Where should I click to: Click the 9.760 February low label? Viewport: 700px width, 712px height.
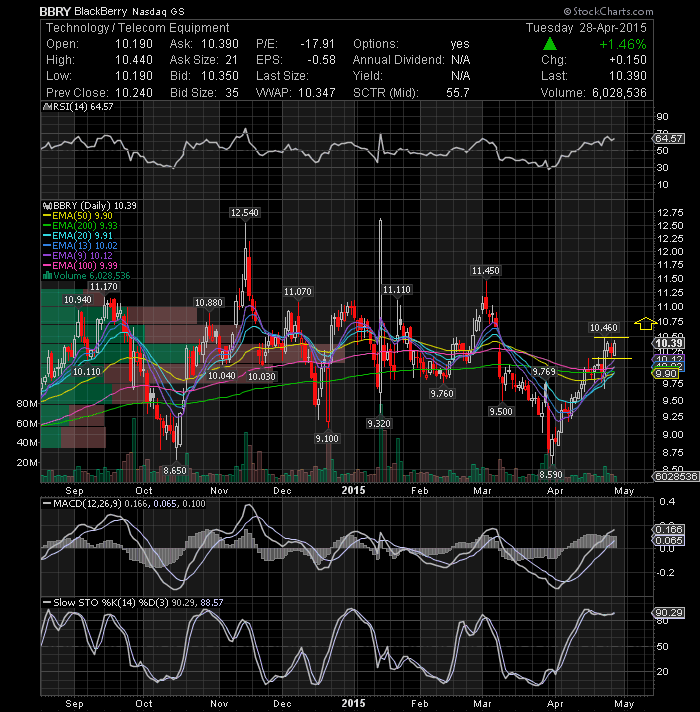(x=442, y=393)
